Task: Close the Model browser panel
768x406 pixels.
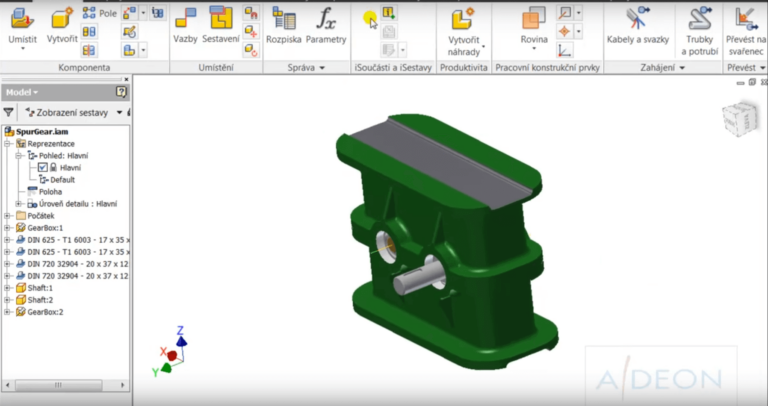Action: point(126,79)
